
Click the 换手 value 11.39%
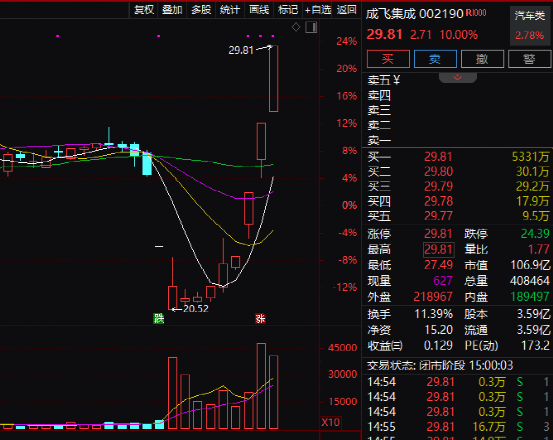(433, 314)
